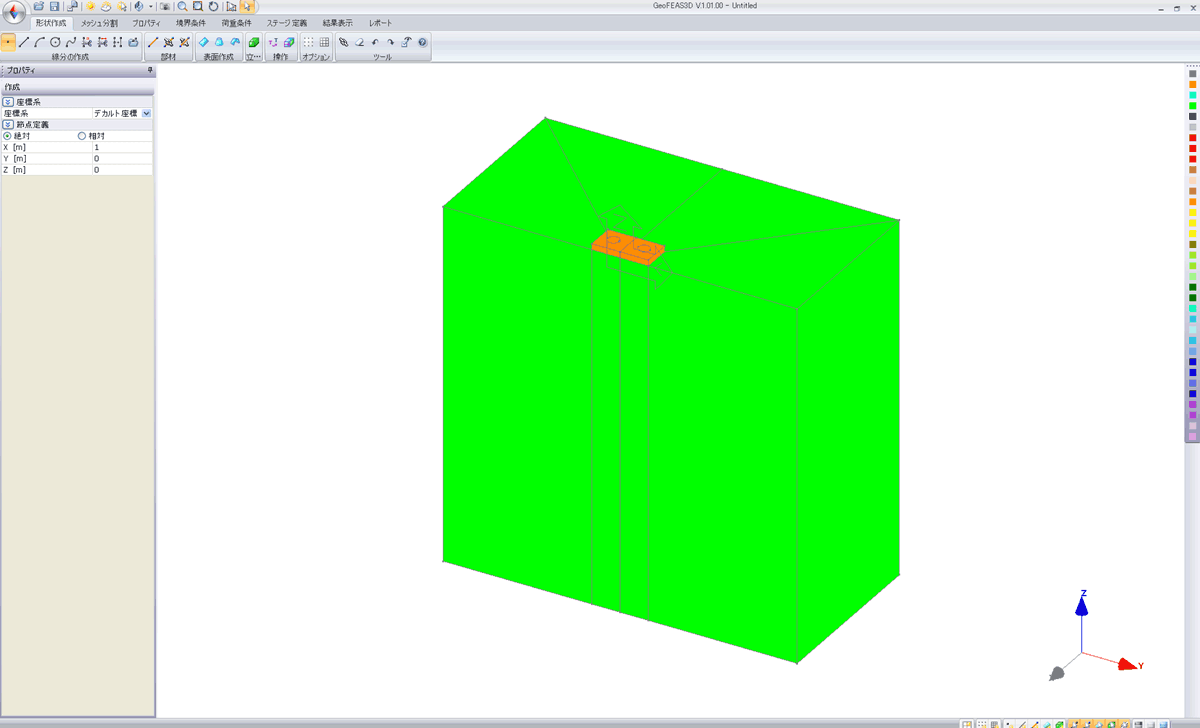Screen dimensions: 1200x728
Task: Click the green solid creation icon
Action: (253, 42)
